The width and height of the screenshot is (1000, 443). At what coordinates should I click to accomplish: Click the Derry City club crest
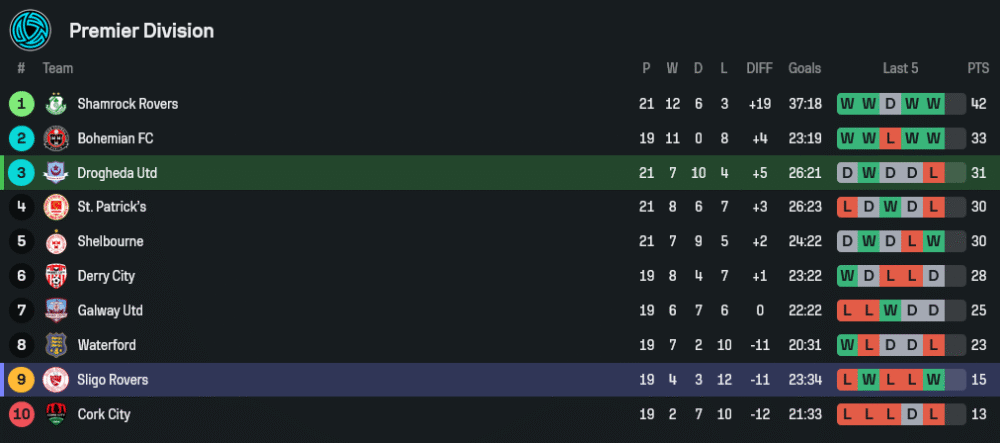tap(55, 276)
